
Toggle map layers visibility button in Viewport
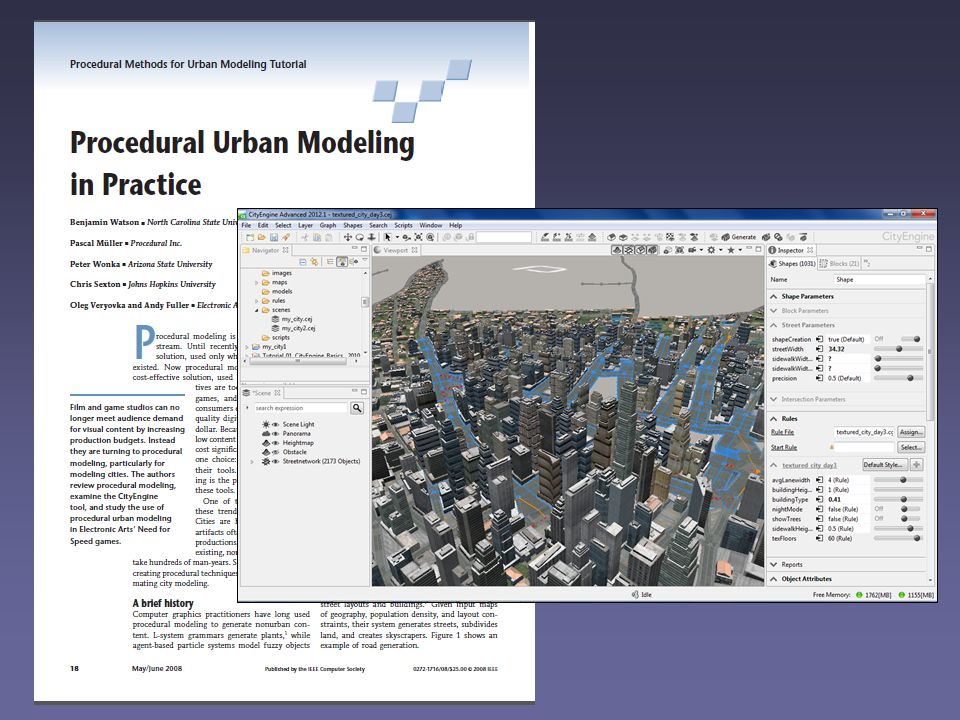[617, 250]
